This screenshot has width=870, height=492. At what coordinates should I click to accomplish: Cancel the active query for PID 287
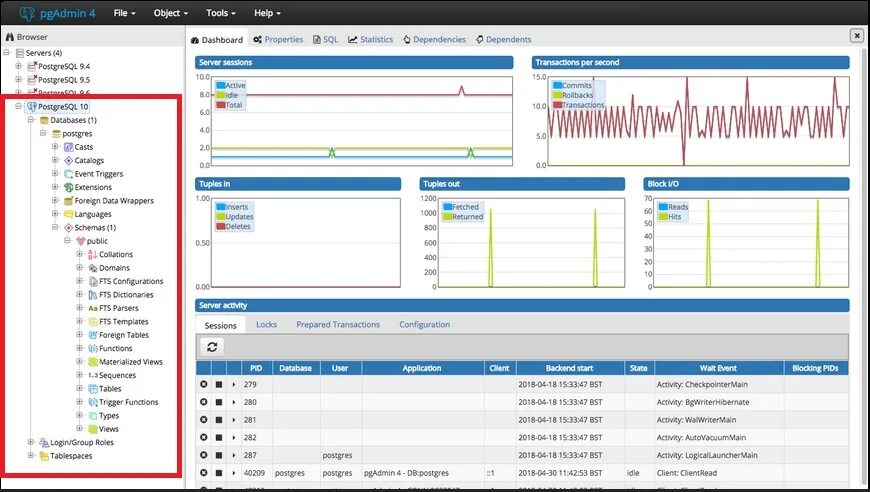(x=219, y=455)
